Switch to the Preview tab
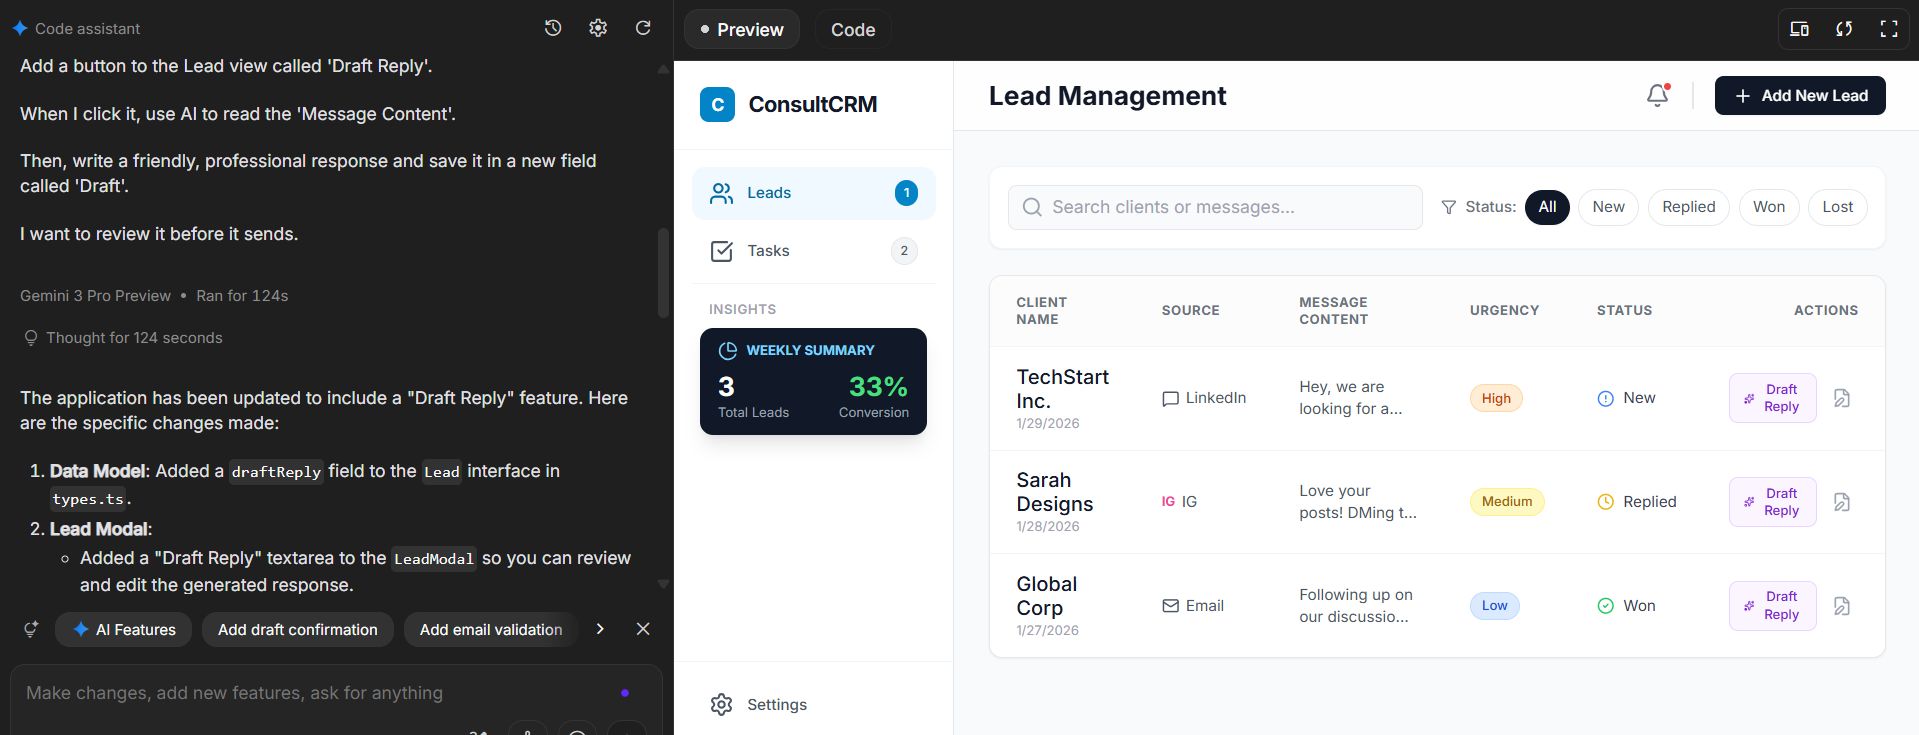1919x735 pixels. (741, 30)
